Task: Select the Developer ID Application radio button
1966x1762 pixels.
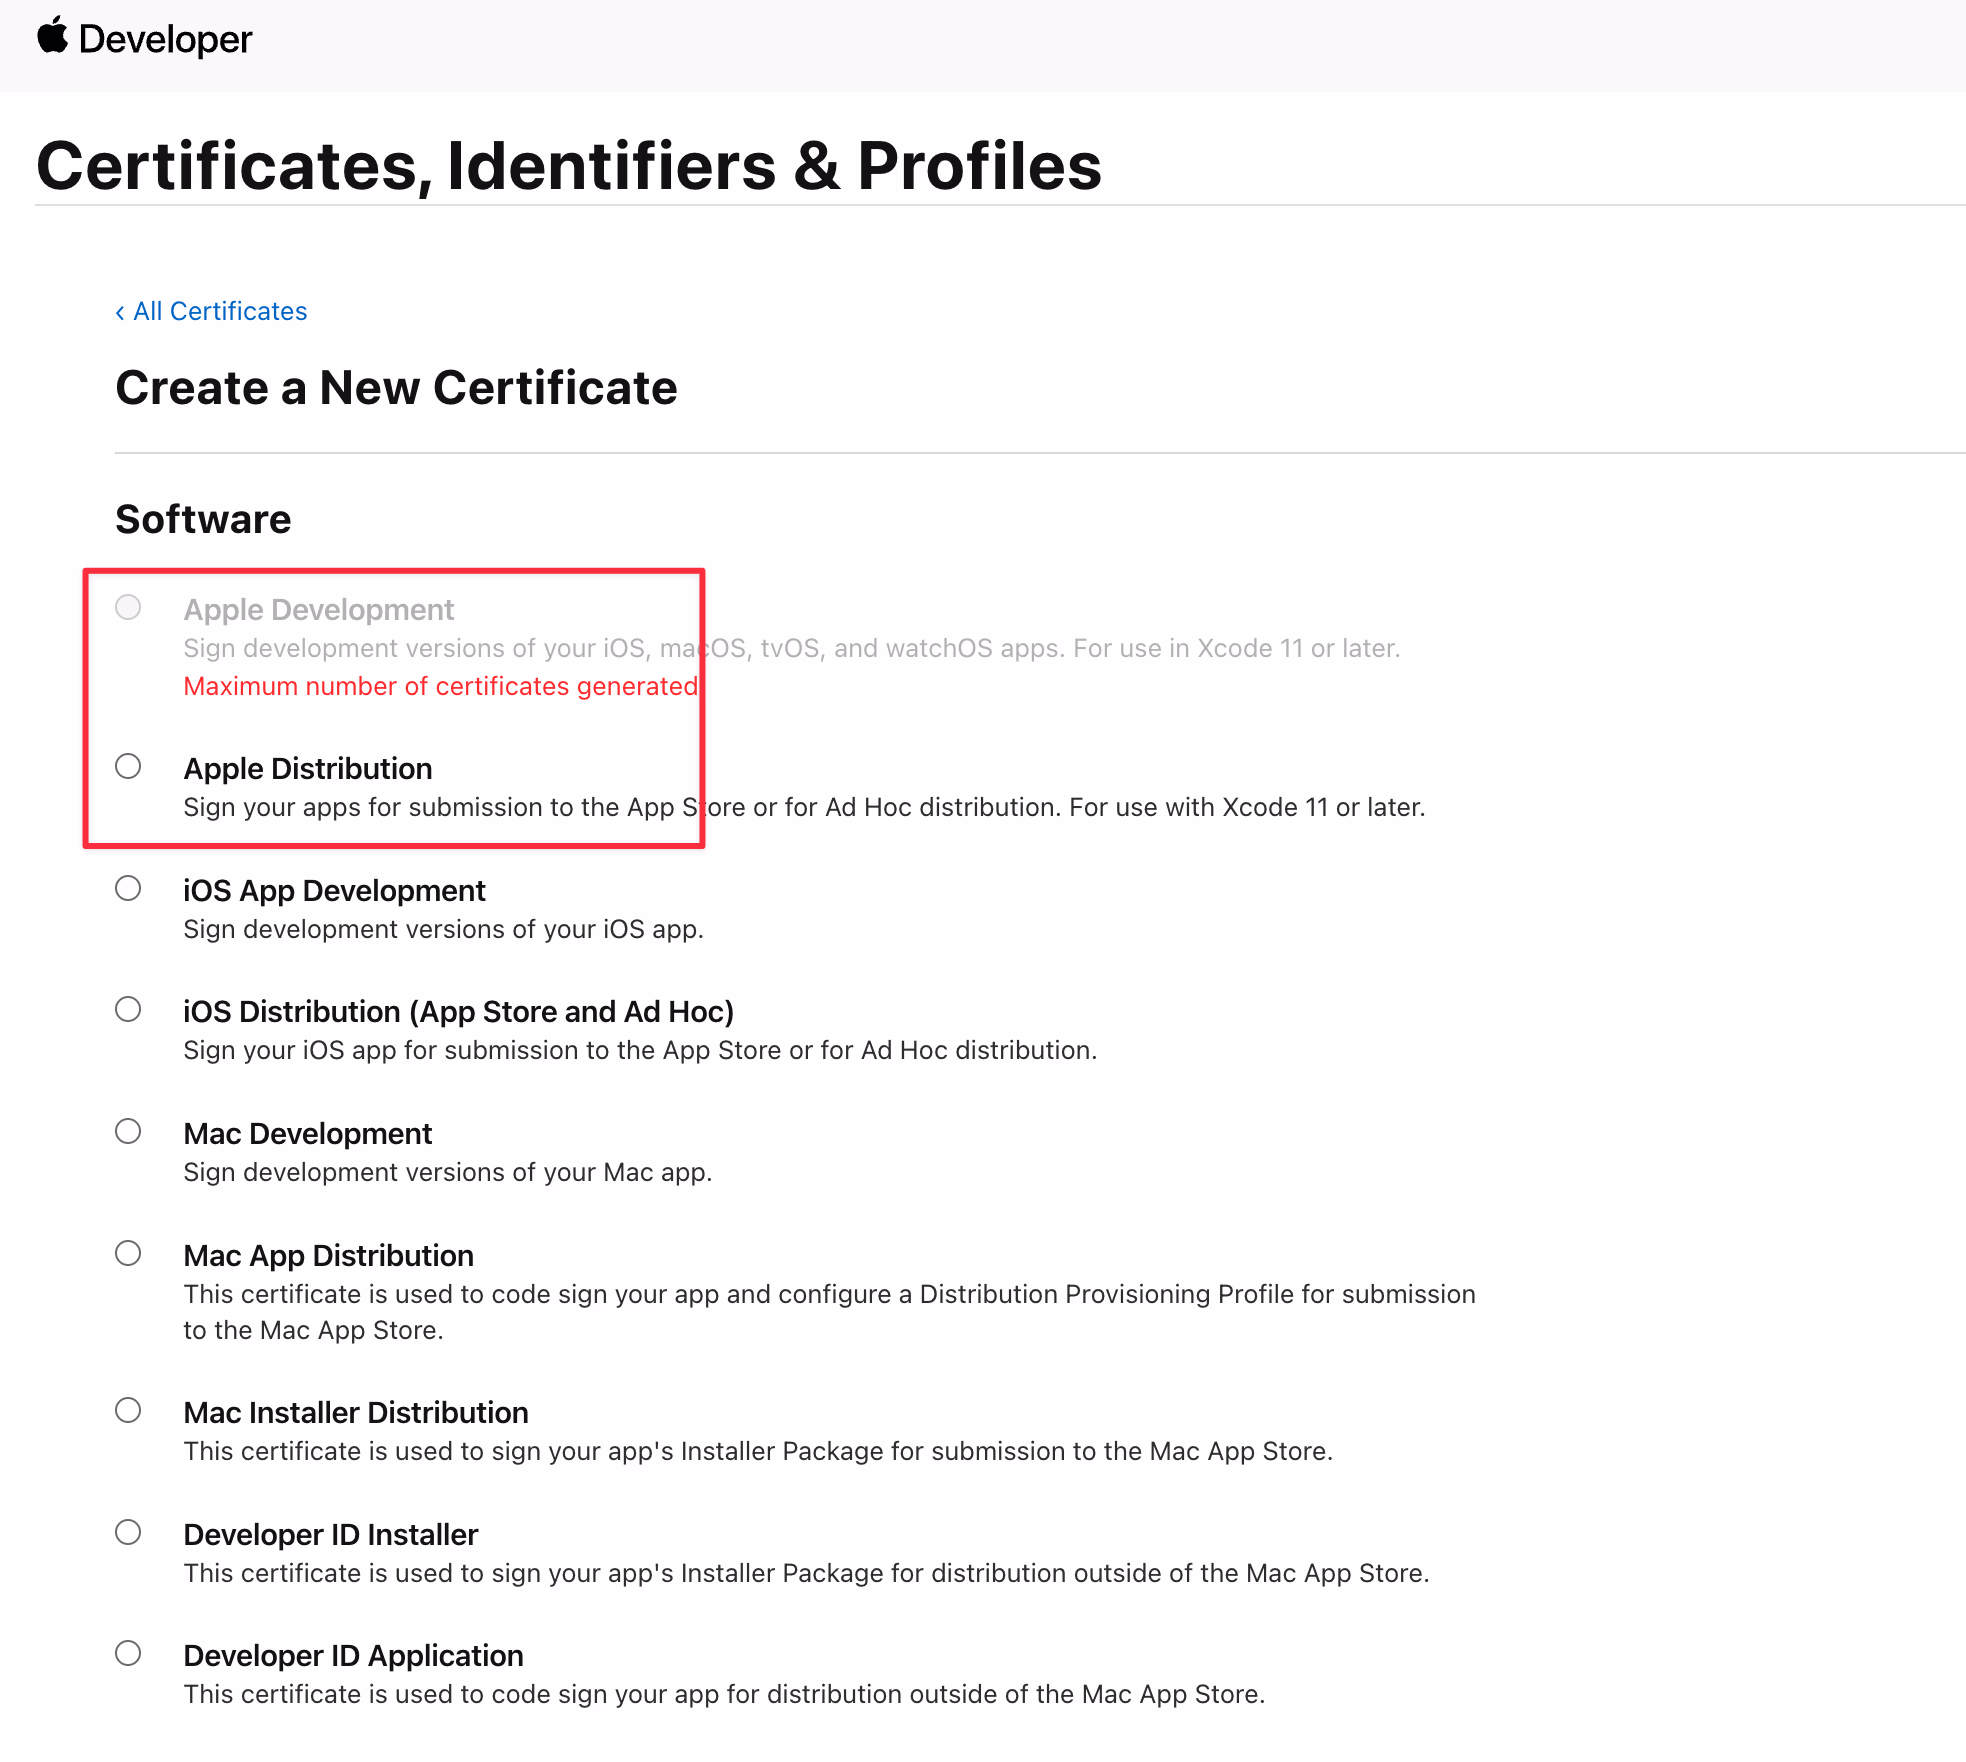Action: click(x=128, y=1653)
